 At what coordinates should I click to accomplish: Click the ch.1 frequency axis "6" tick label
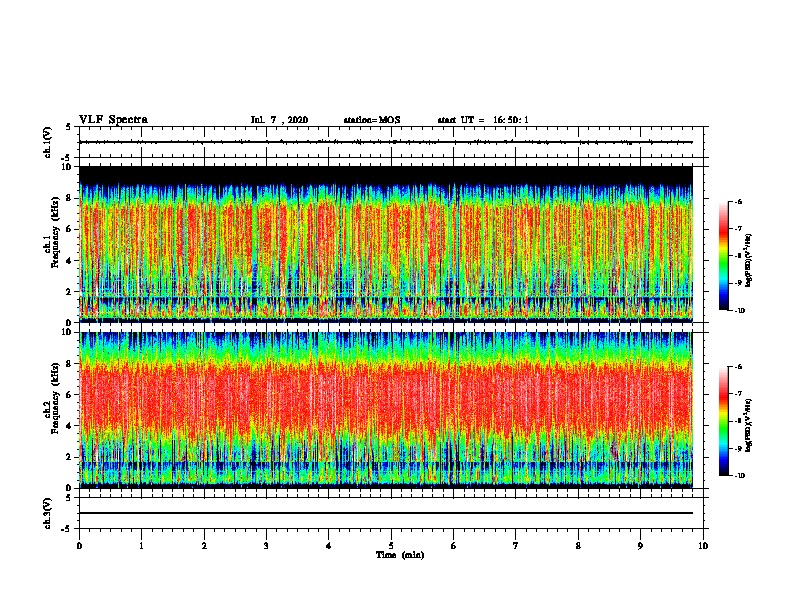(x=69, y=229)
